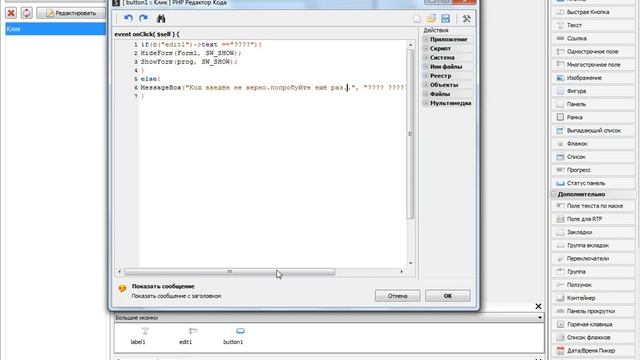Select Изображение component
Image resolution: width=640 pixels, height=360 pixels.
click(593, 78)
